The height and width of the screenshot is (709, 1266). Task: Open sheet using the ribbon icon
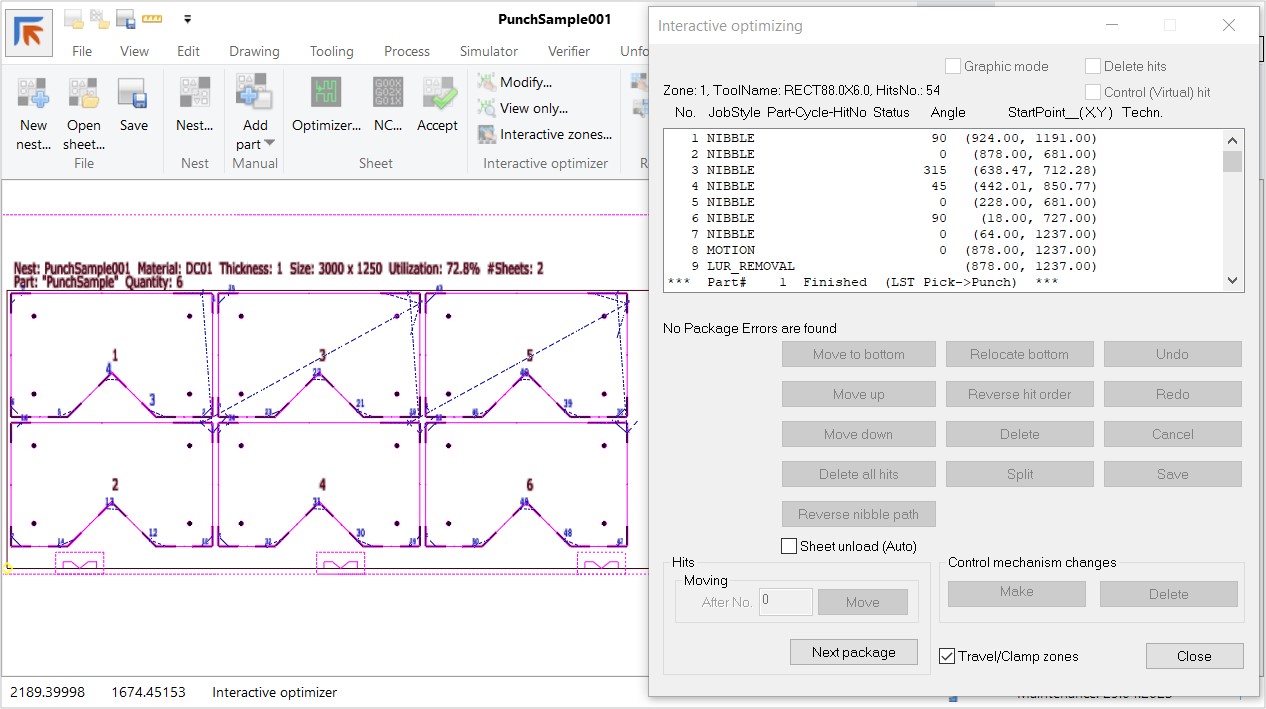[84, 94]
